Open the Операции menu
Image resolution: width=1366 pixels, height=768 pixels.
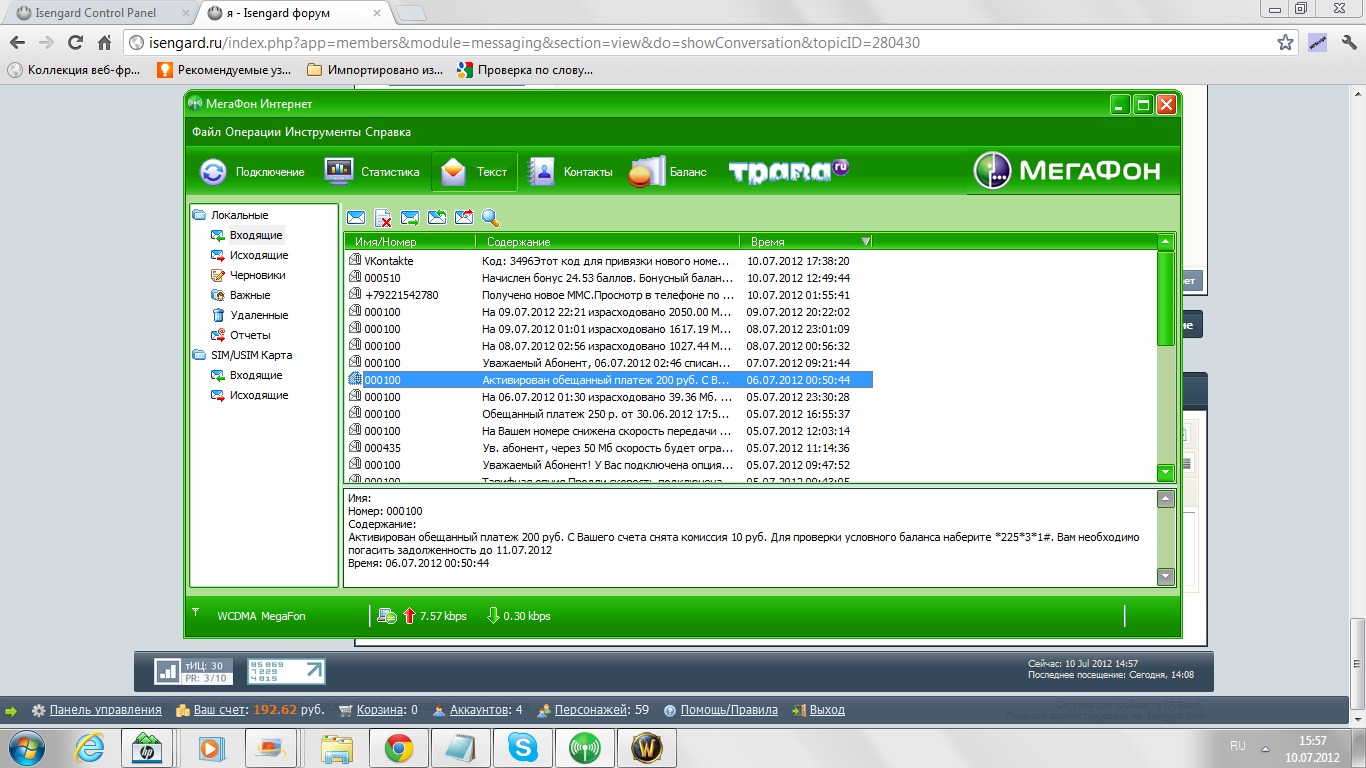(252, 132)
